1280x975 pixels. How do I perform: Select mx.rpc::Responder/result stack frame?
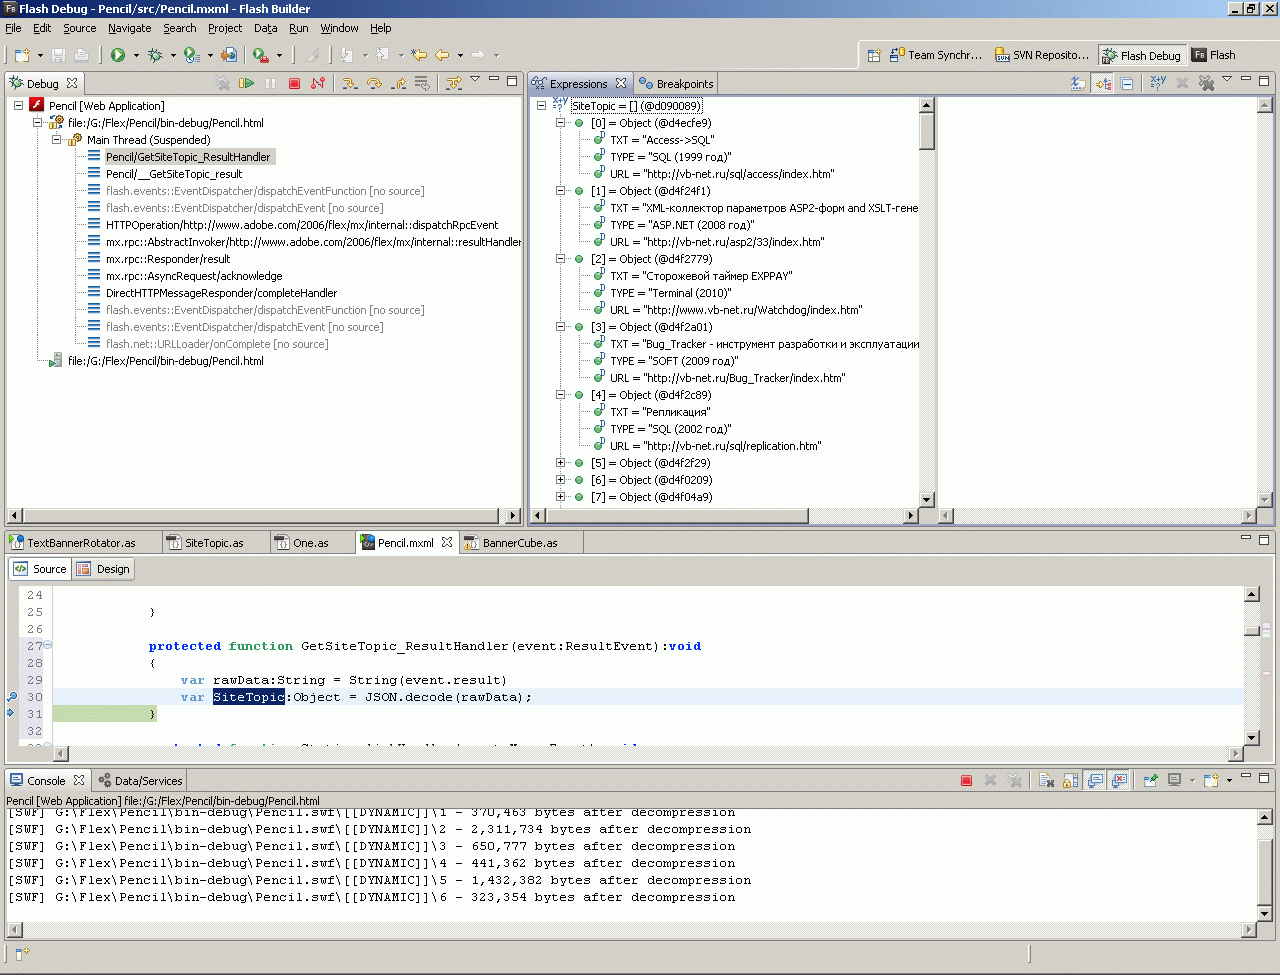click(168, 258)
